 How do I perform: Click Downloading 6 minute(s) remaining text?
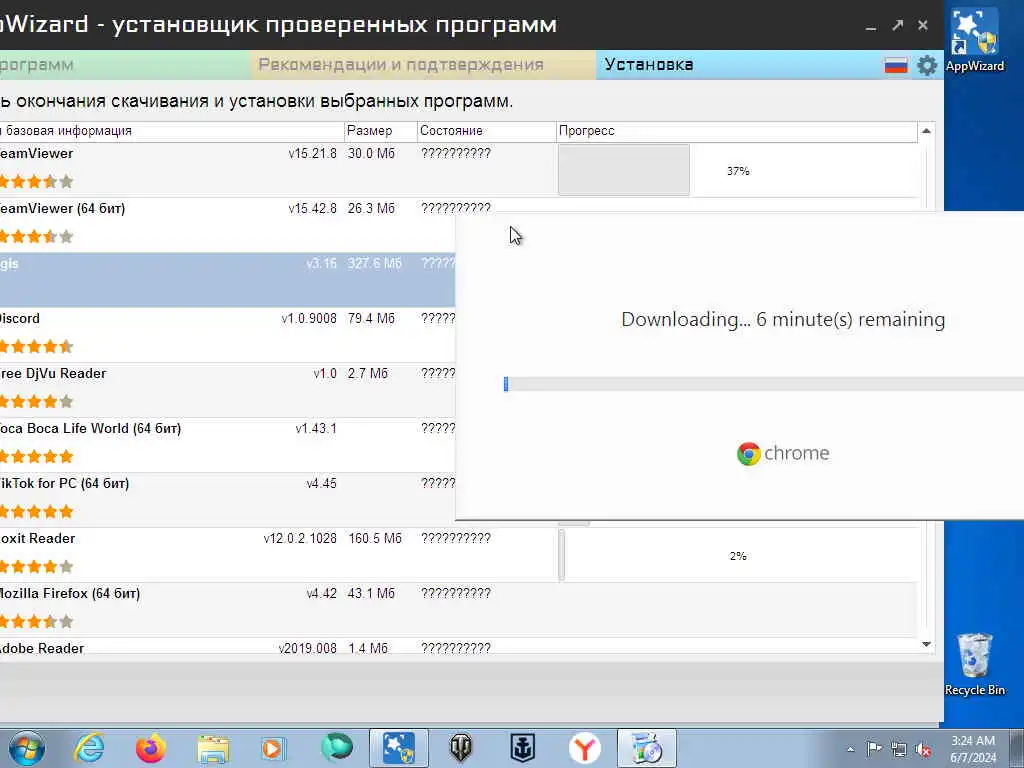(x=783, y=319)
